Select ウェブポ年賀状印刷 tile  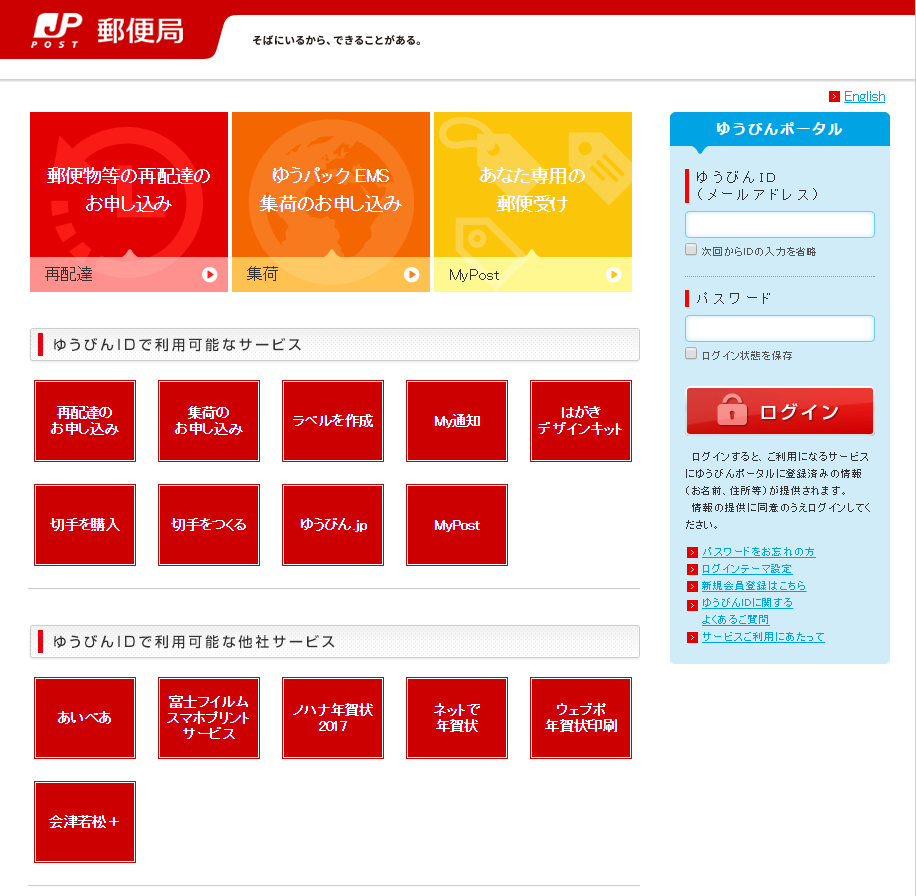(x=581, y=718)
